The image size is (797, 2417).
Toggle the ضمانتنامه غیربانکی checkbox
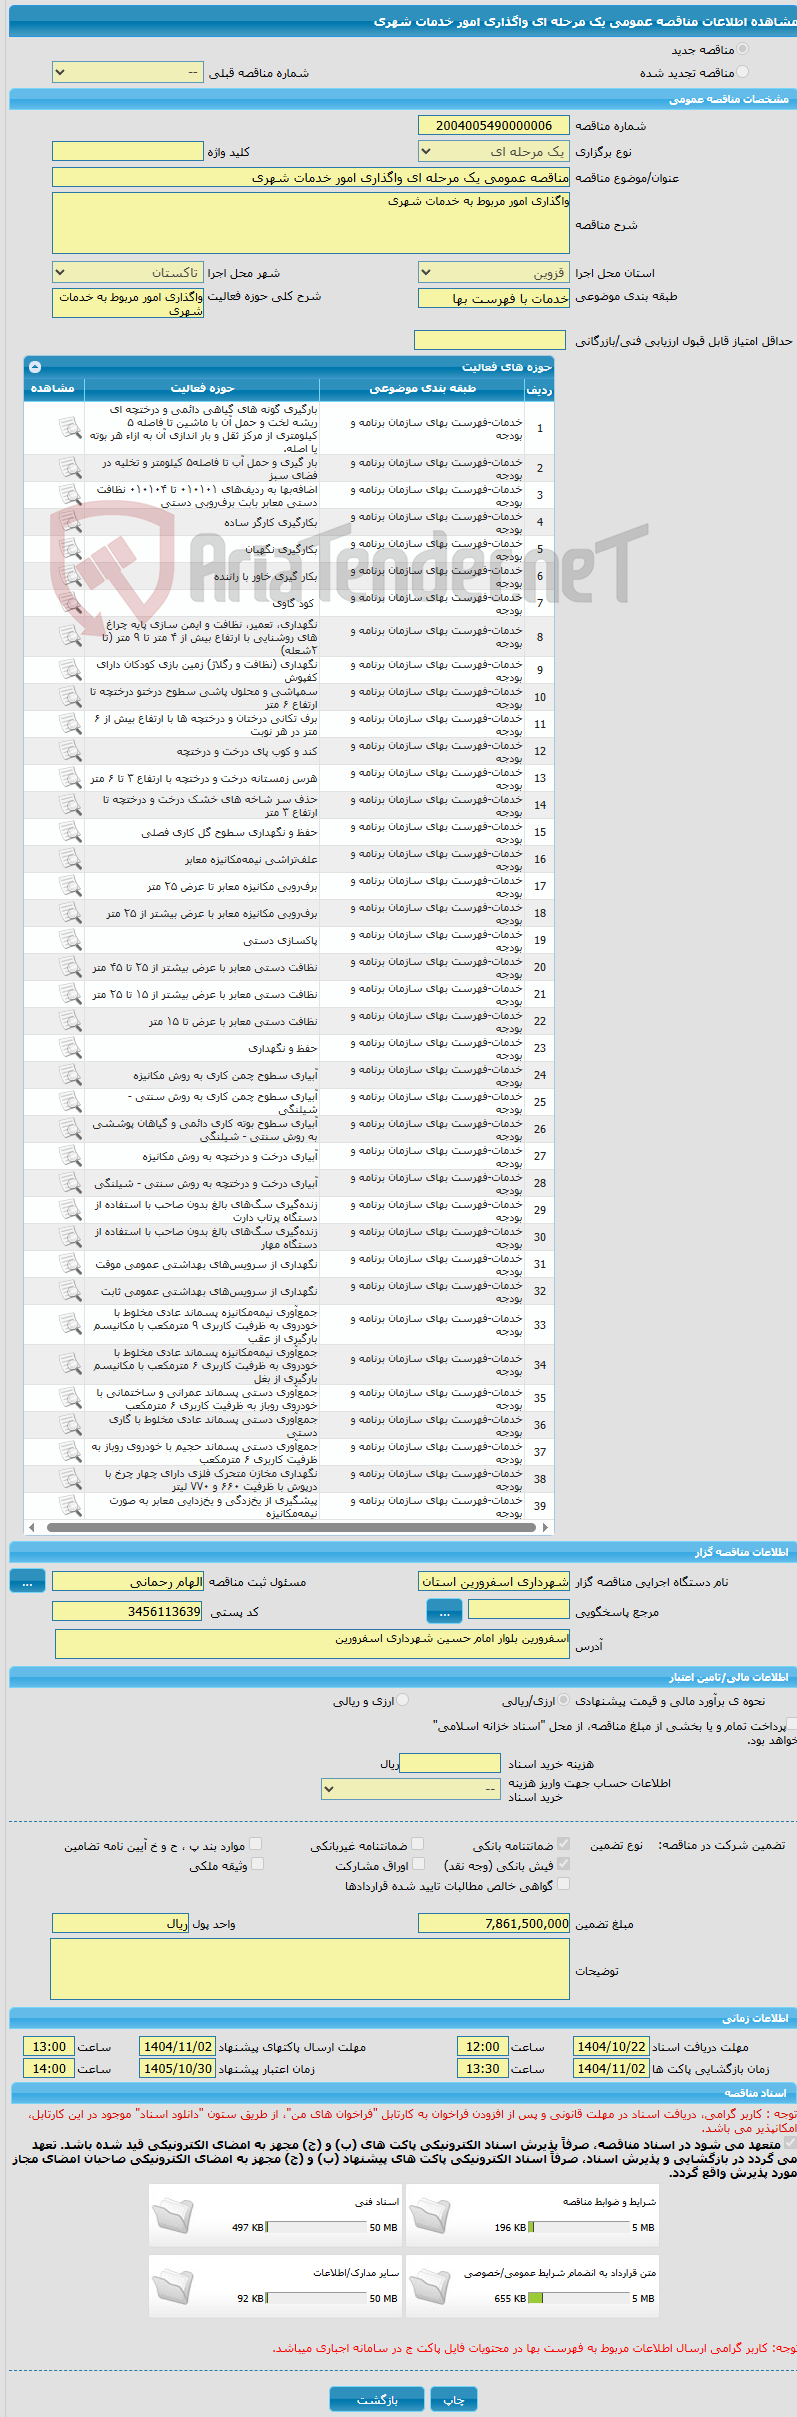tap(418, 1844)
